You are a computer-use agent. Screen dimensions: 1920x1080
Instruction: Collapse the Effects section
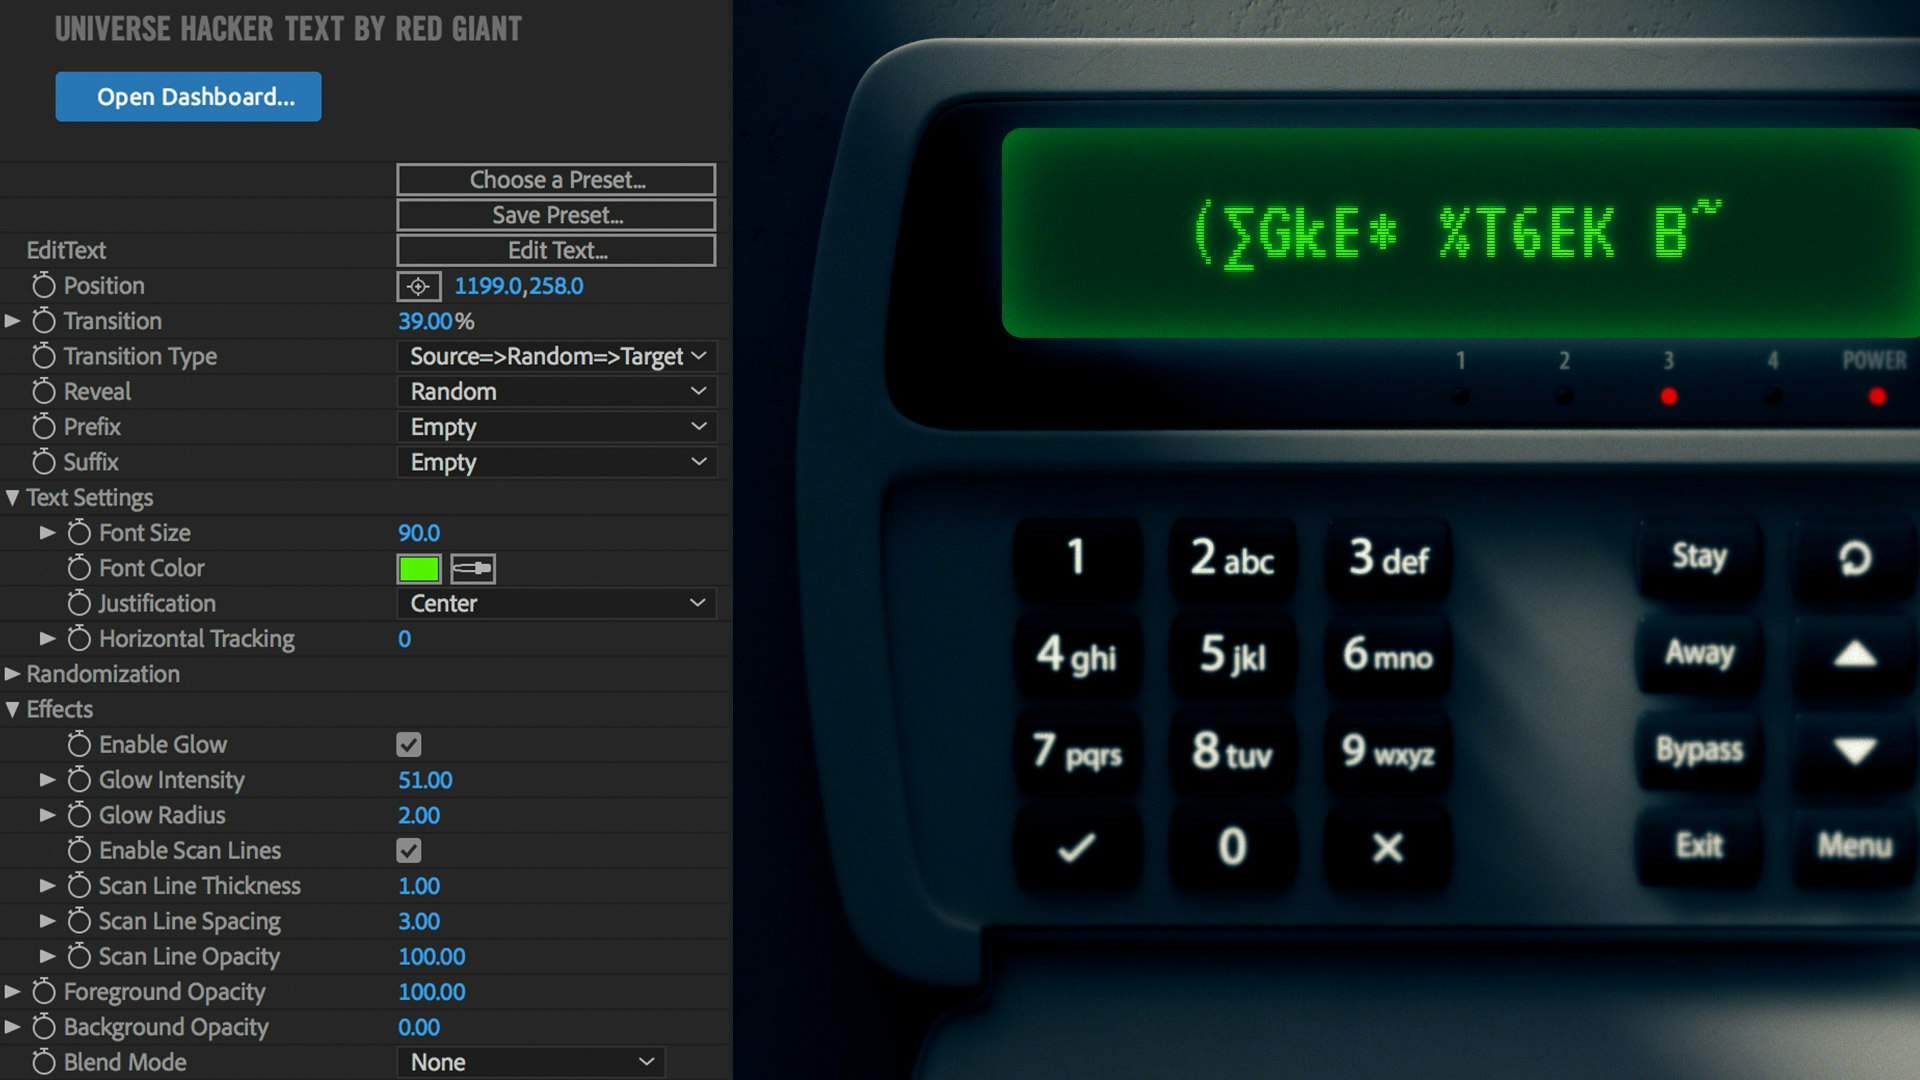click(x=12, y=710)
